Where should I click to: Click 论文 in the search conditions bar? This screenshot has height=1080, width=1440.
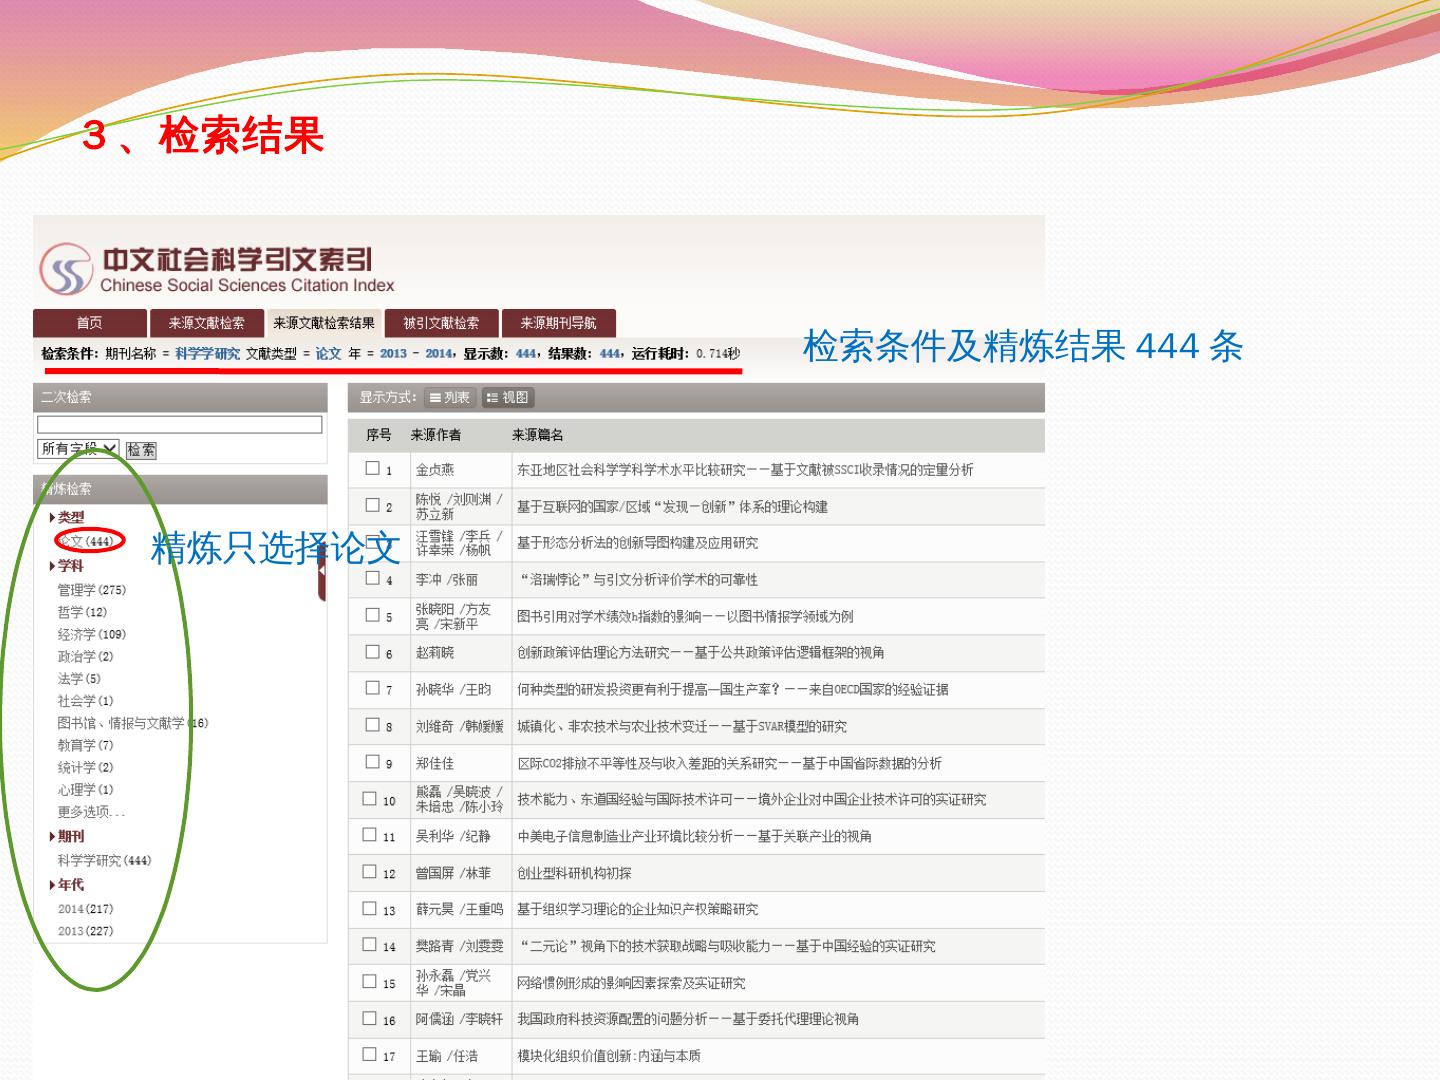(328, 353)
